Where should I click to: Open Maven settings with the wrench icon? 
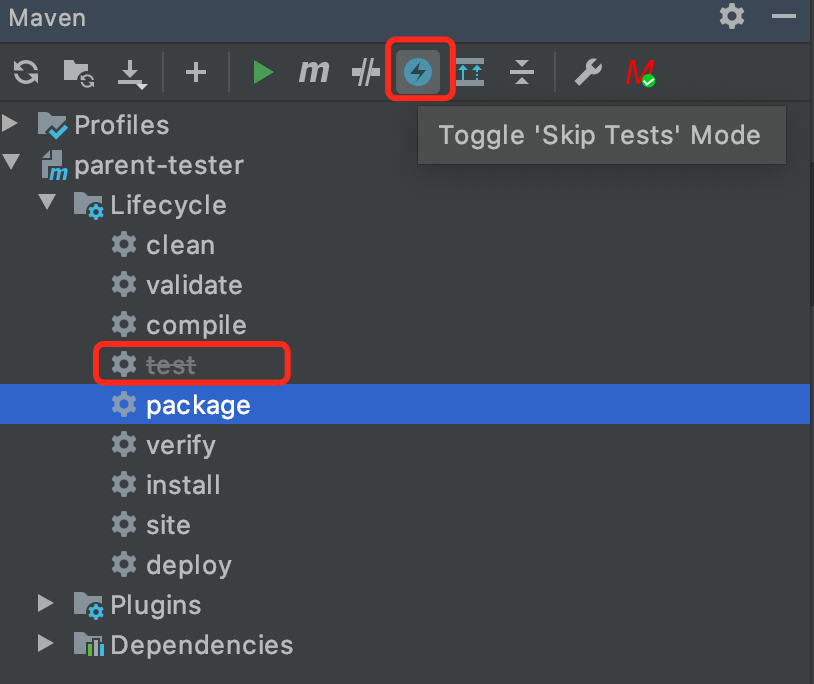click(x=589, y=71)
